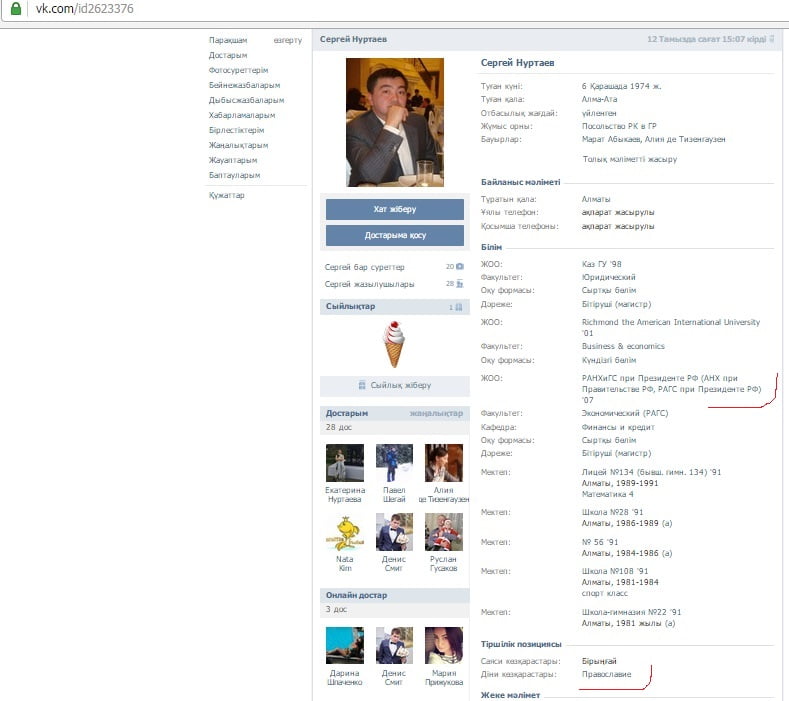
Task: Open Парақшам in the left menu
Action: pyautogui.click(x=228, y=40)
